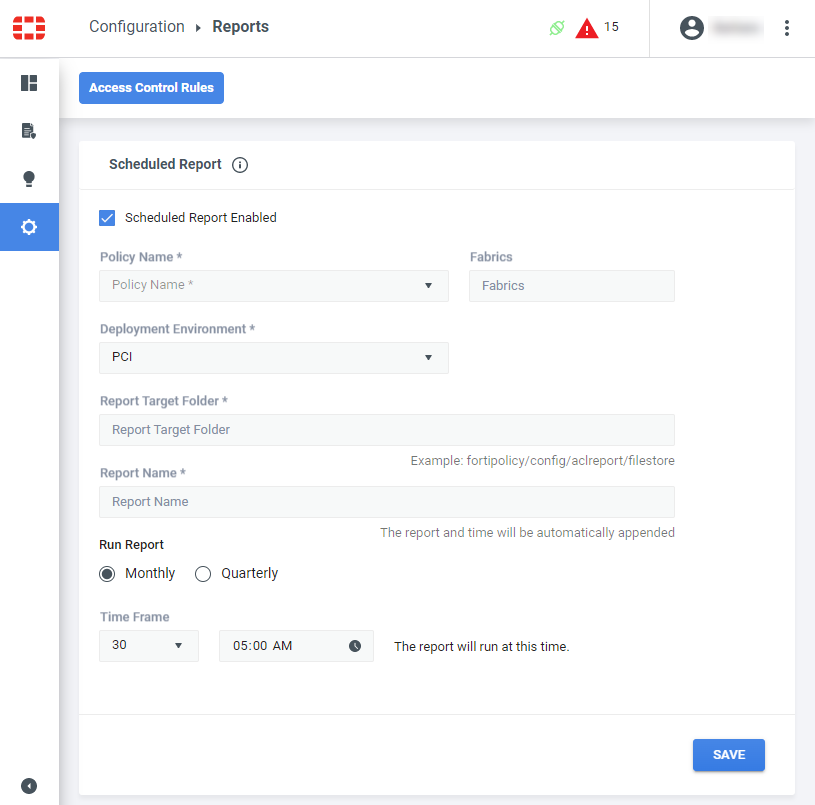Select the Configuration gear sidebar icon

coord(29,227)
